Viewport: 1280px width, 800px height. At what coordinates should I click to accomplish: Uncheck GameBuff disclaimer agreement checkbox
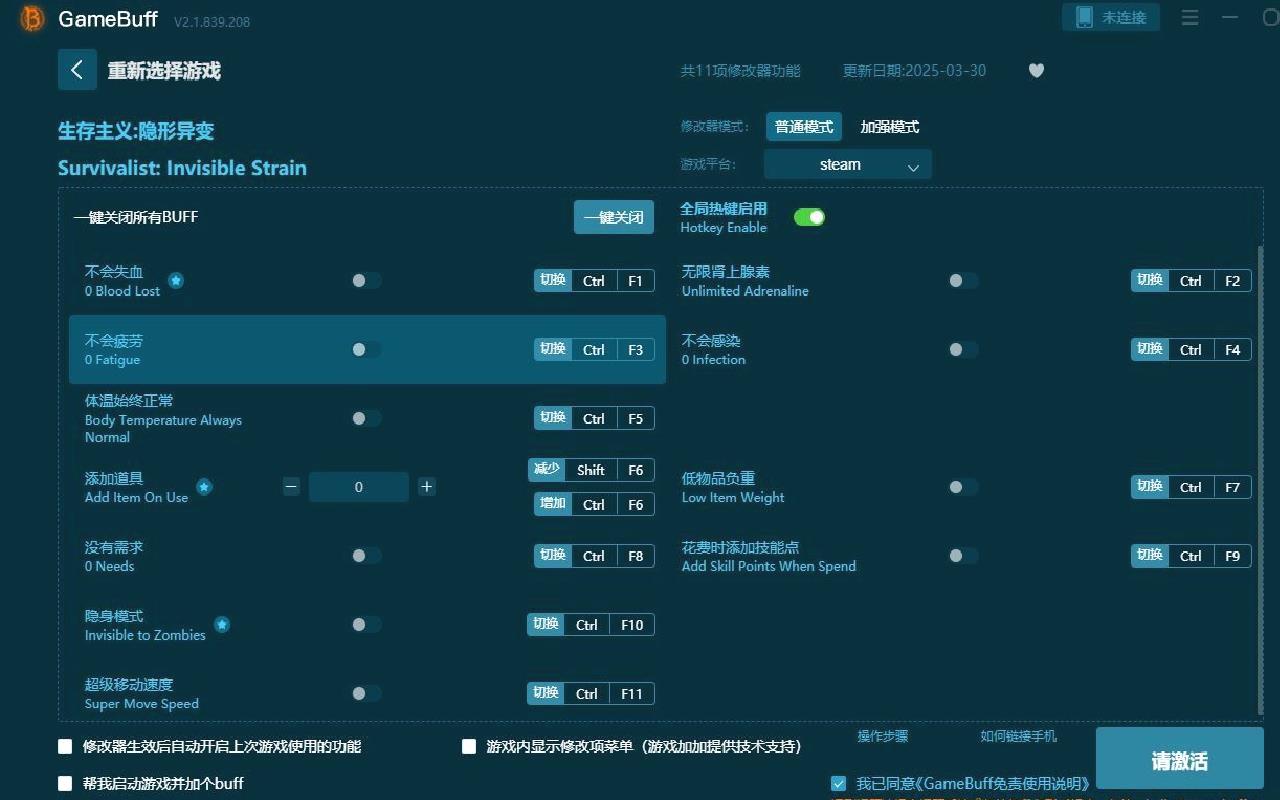click(839, 784)
